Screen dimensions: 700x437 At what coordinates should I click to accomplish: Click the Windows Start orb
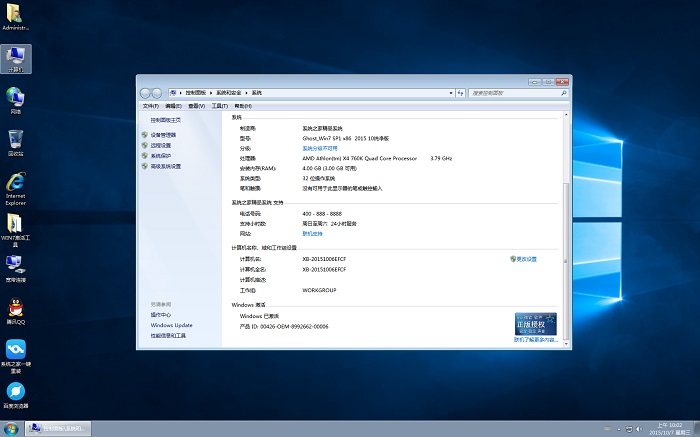[x=10, y=429]
